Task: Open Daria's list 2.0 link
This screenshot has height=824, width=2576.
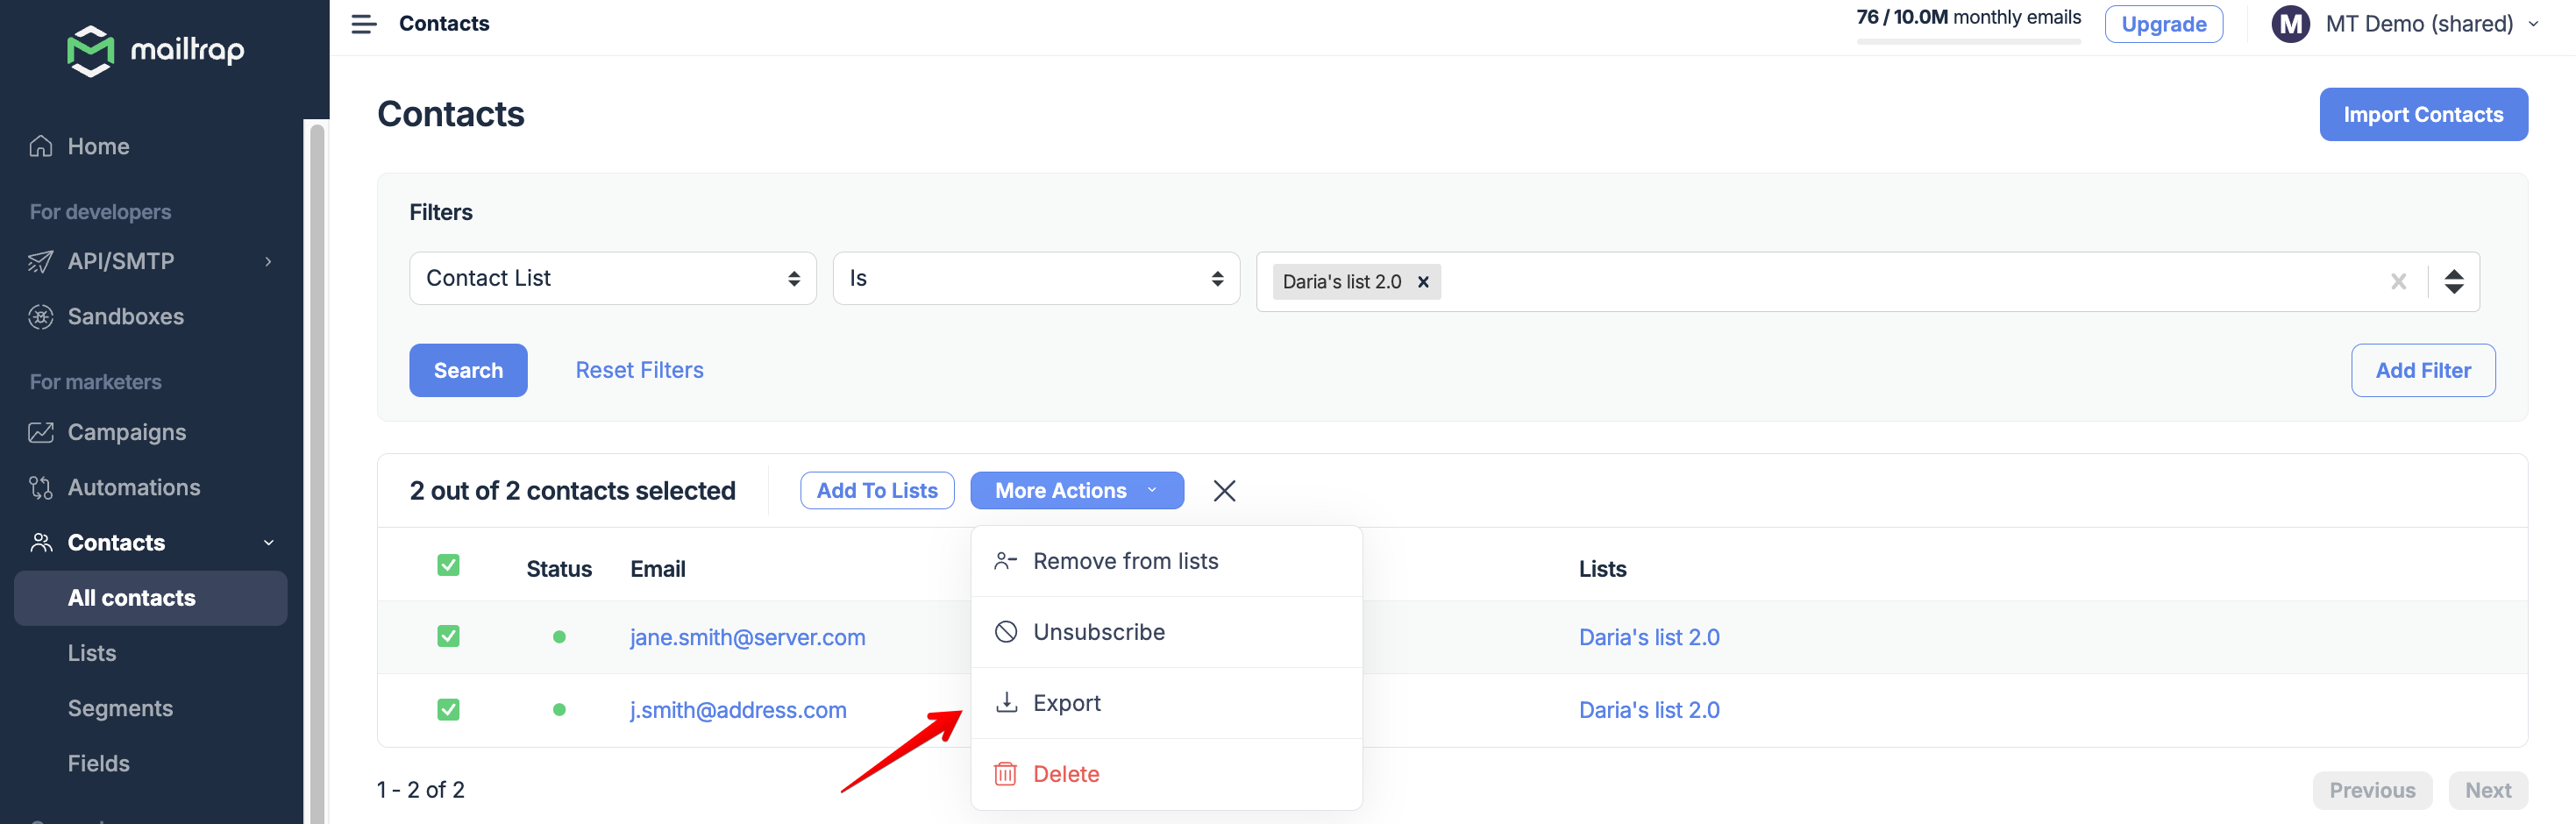Action: click(x=1648, y=636)
